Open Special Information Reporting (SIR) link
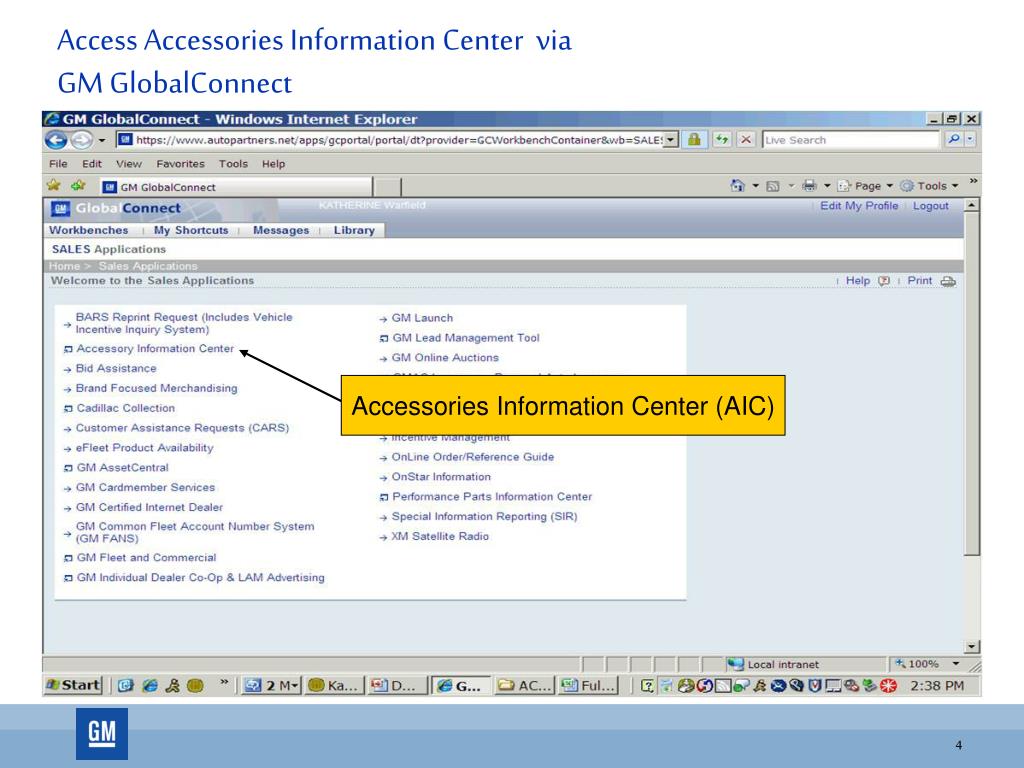This screenshot has width=1024, height=768. point(484,517)
